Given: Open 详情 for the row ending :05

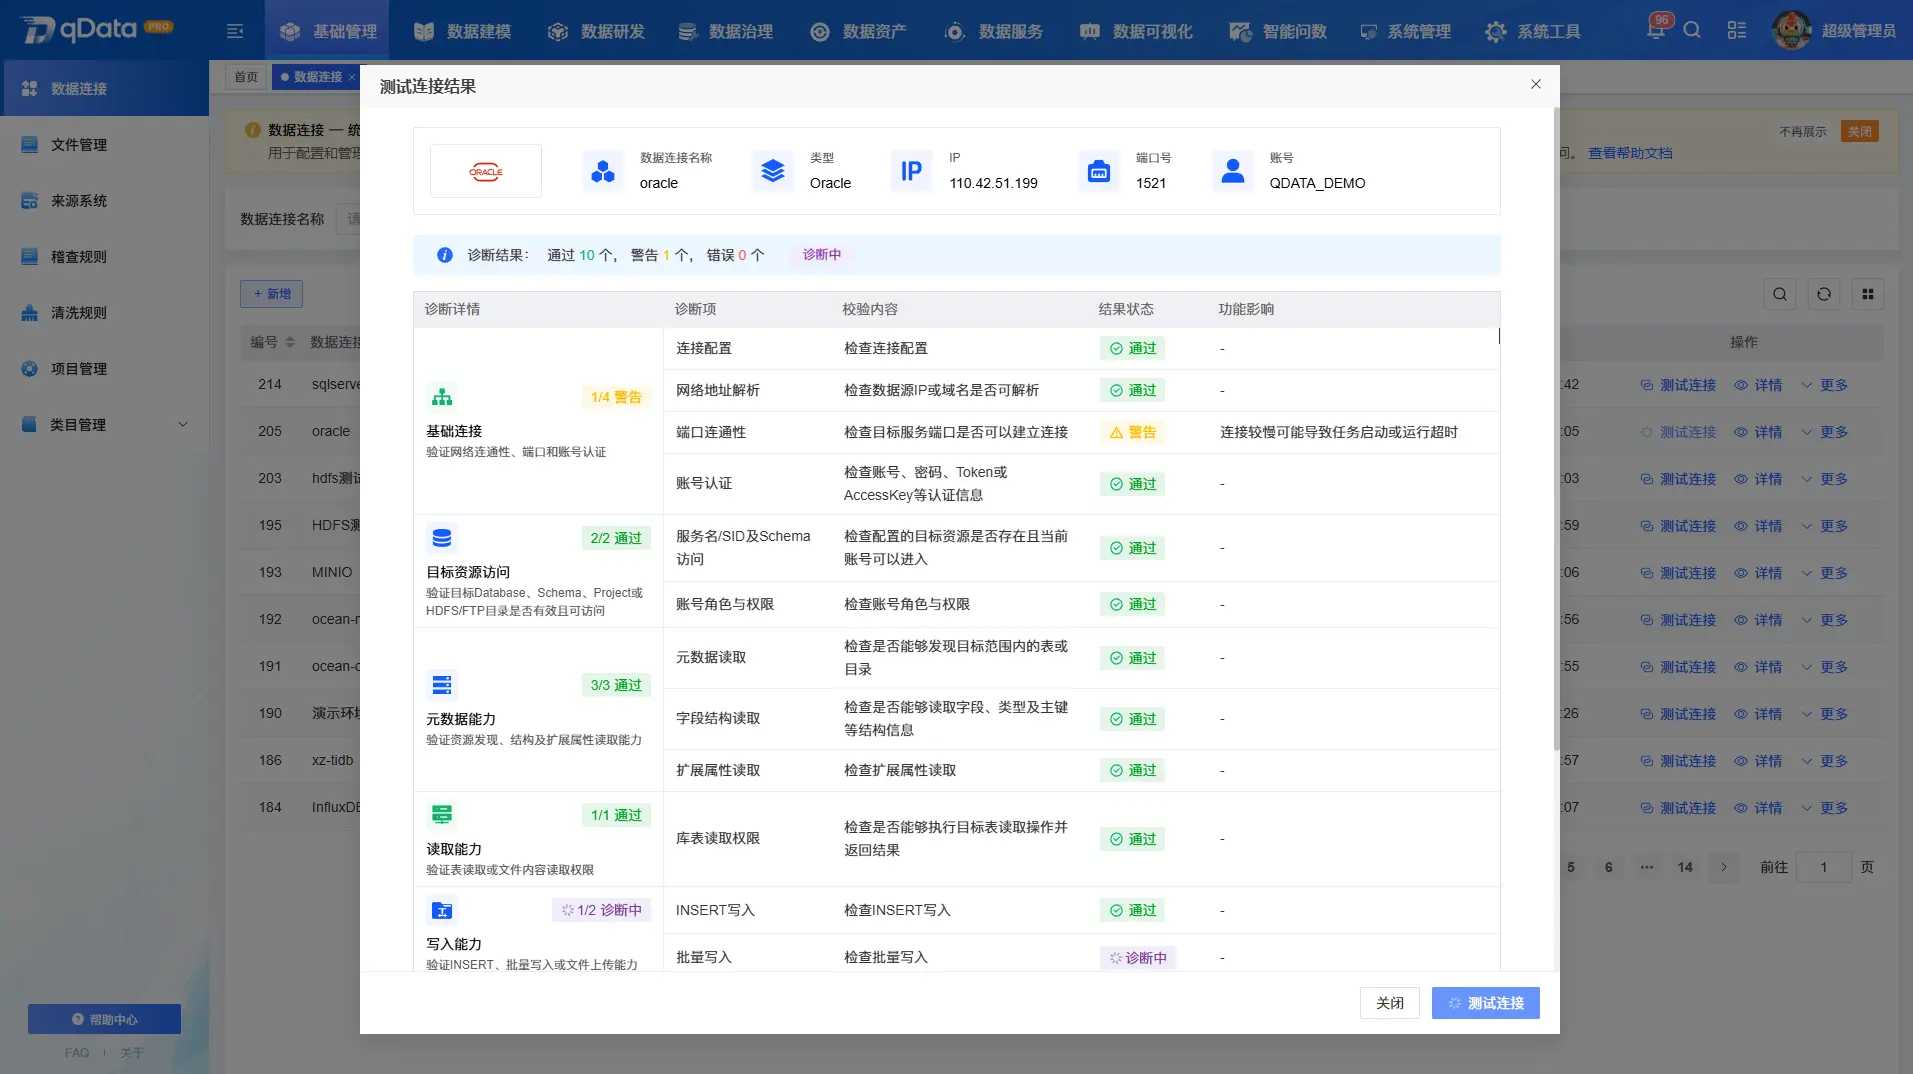Looking at the screenshot, I should tap(1758, 432).
